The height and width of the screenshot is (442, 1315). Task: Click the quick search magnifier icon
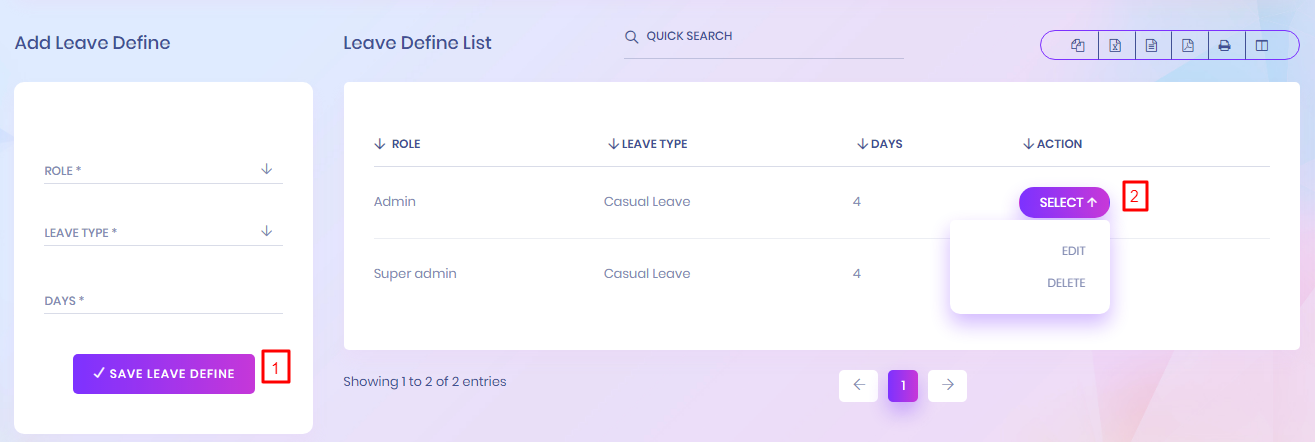coord(631,37)
